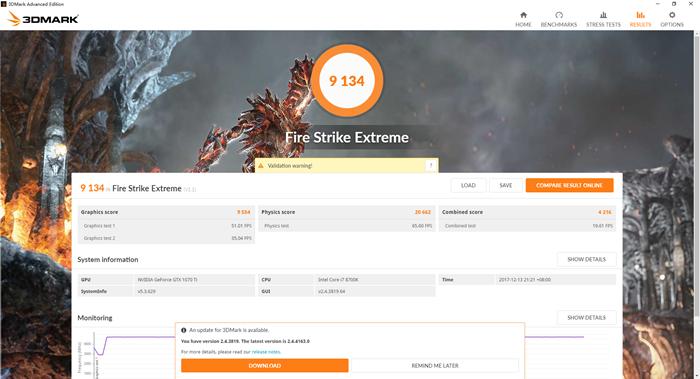Image resolution: width=700 pixels, height=379 pixels.
Task: Close the 3DMark window
Action: [x=691, y=4]
